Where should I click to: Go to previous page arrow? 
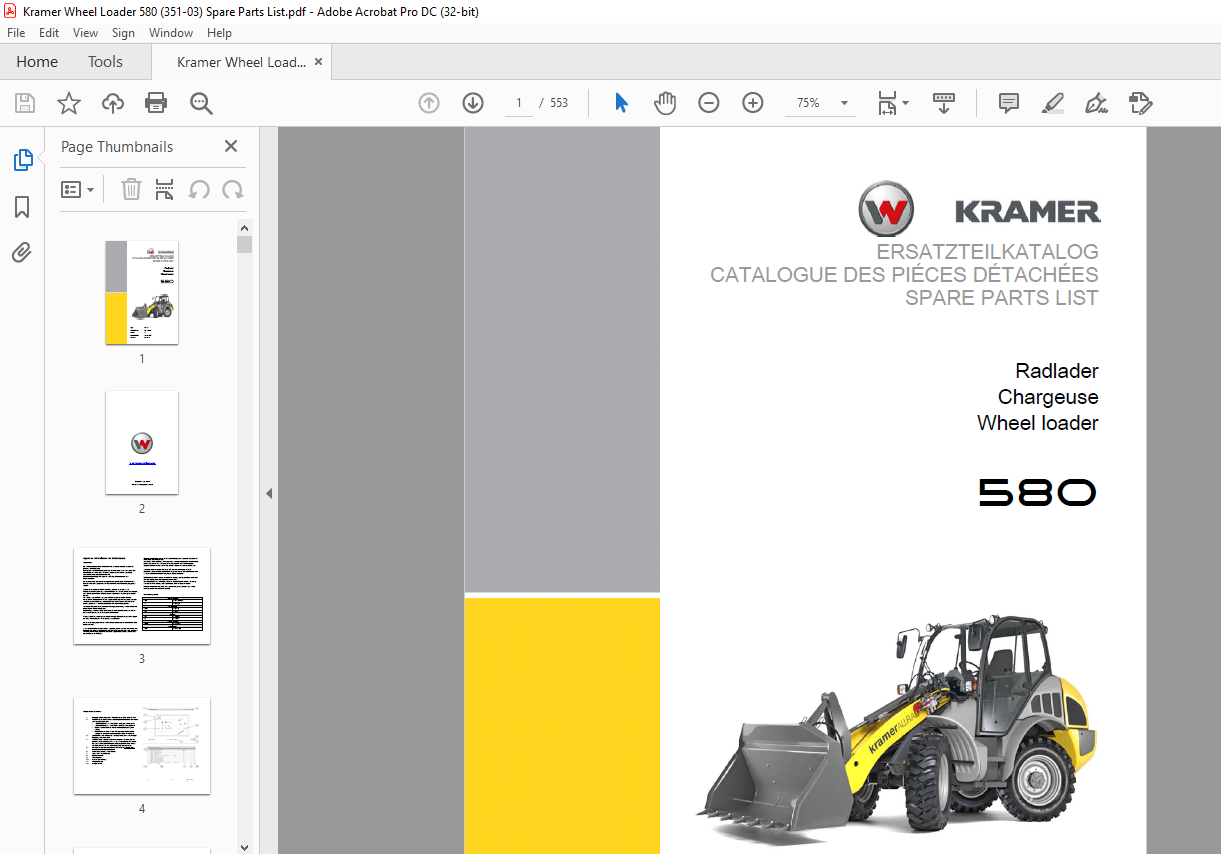(x=429, y=103)
